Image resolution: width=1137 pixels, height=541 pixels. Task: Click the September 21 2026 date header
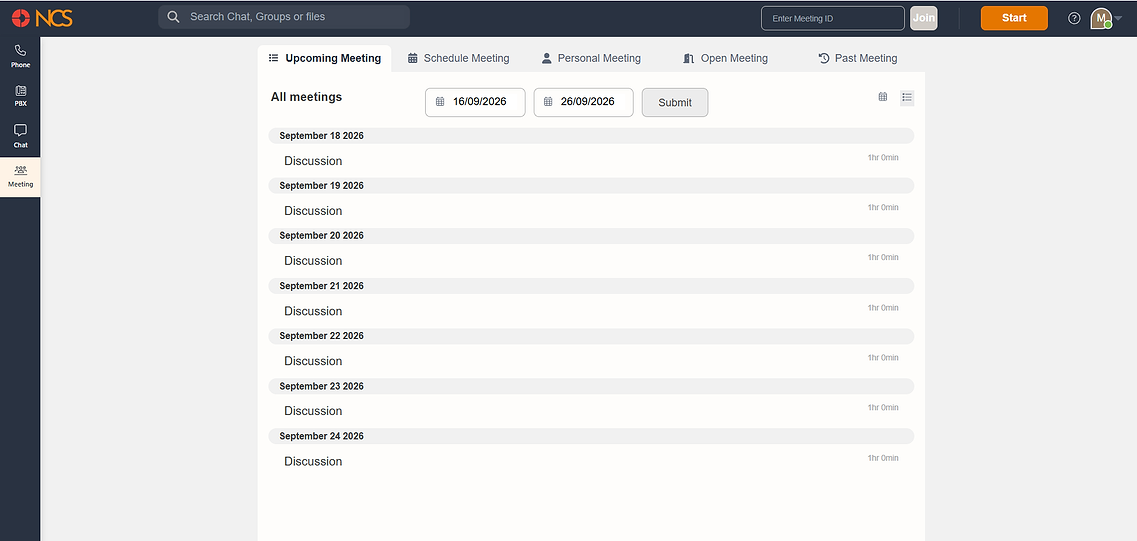coord(591,286)
